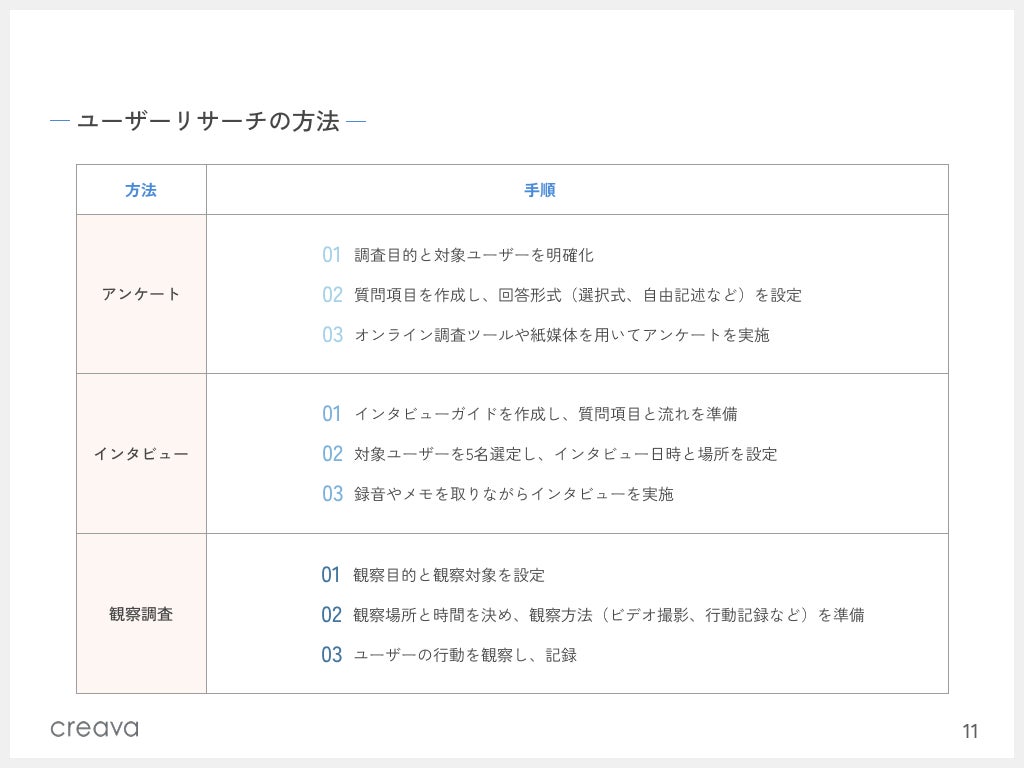Click the インタビュー row label cell
The width and height of the screenshot is (1024, 768).
(x=141, y=454)
